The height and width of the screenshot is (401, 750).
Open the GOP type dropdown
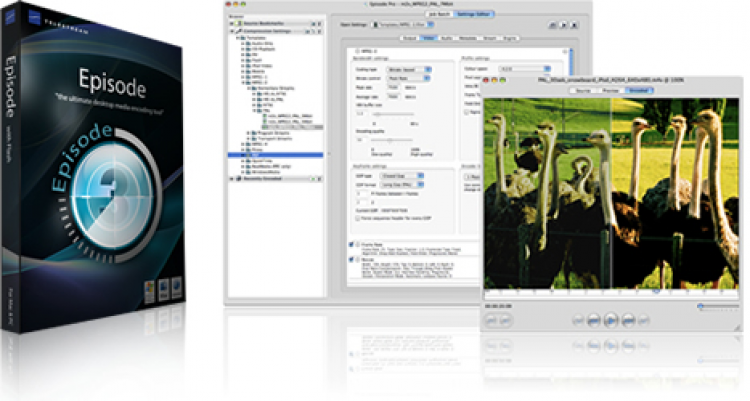coord(402,176)
